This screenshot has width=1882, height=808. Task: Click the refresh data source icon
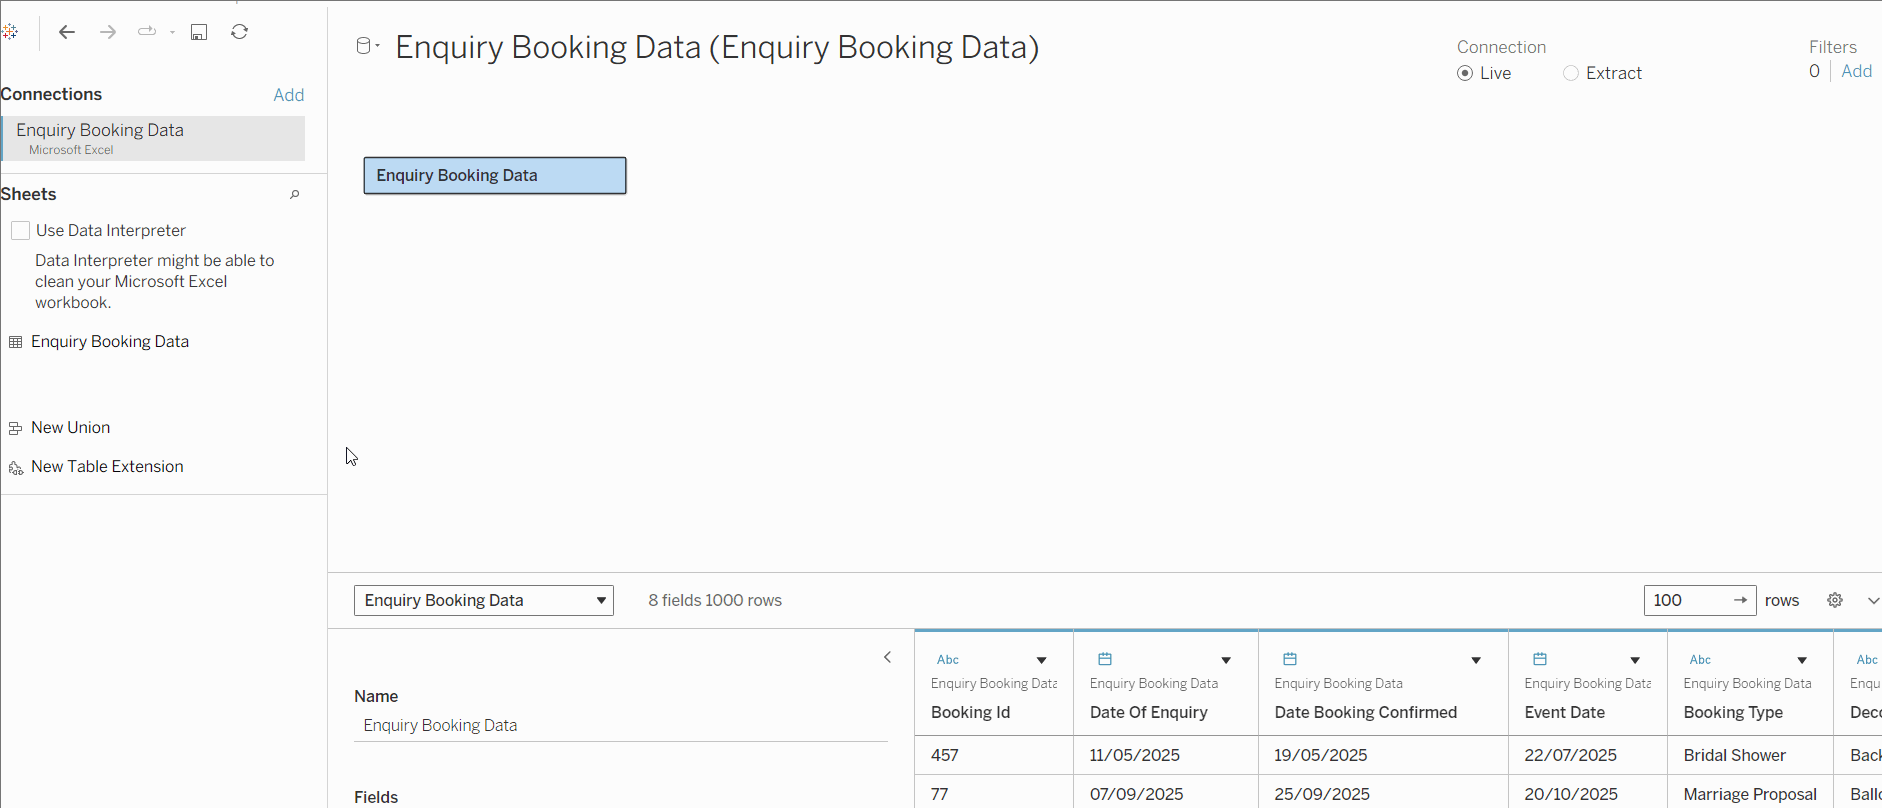[x=239, y=32]
